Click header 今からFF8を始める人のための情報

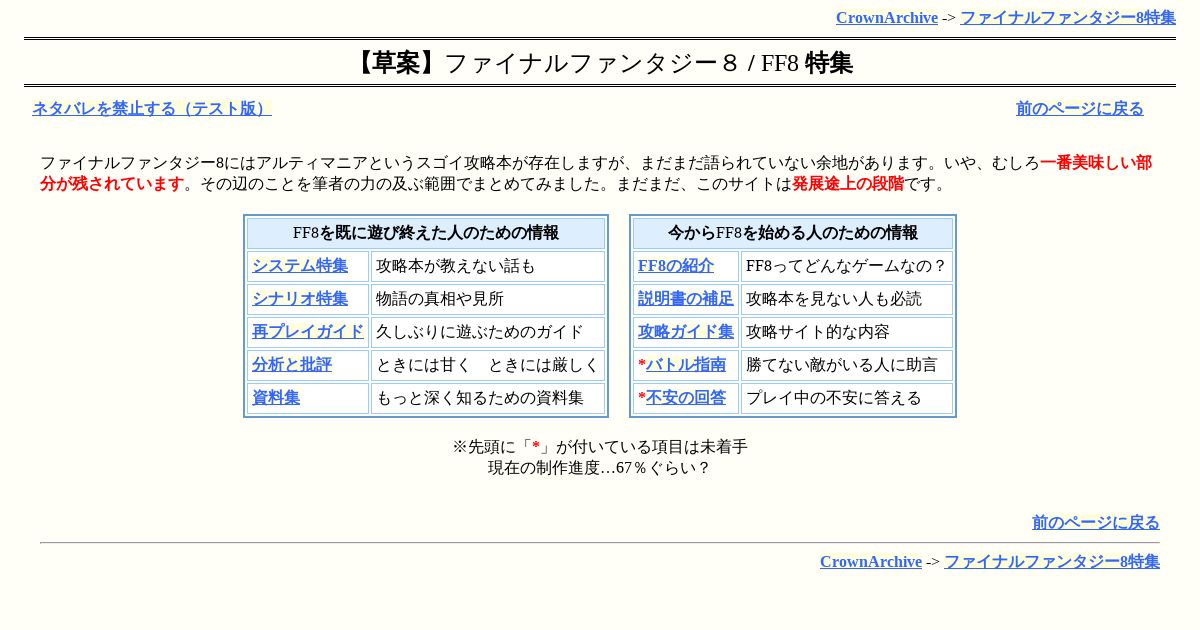[793, 233]
